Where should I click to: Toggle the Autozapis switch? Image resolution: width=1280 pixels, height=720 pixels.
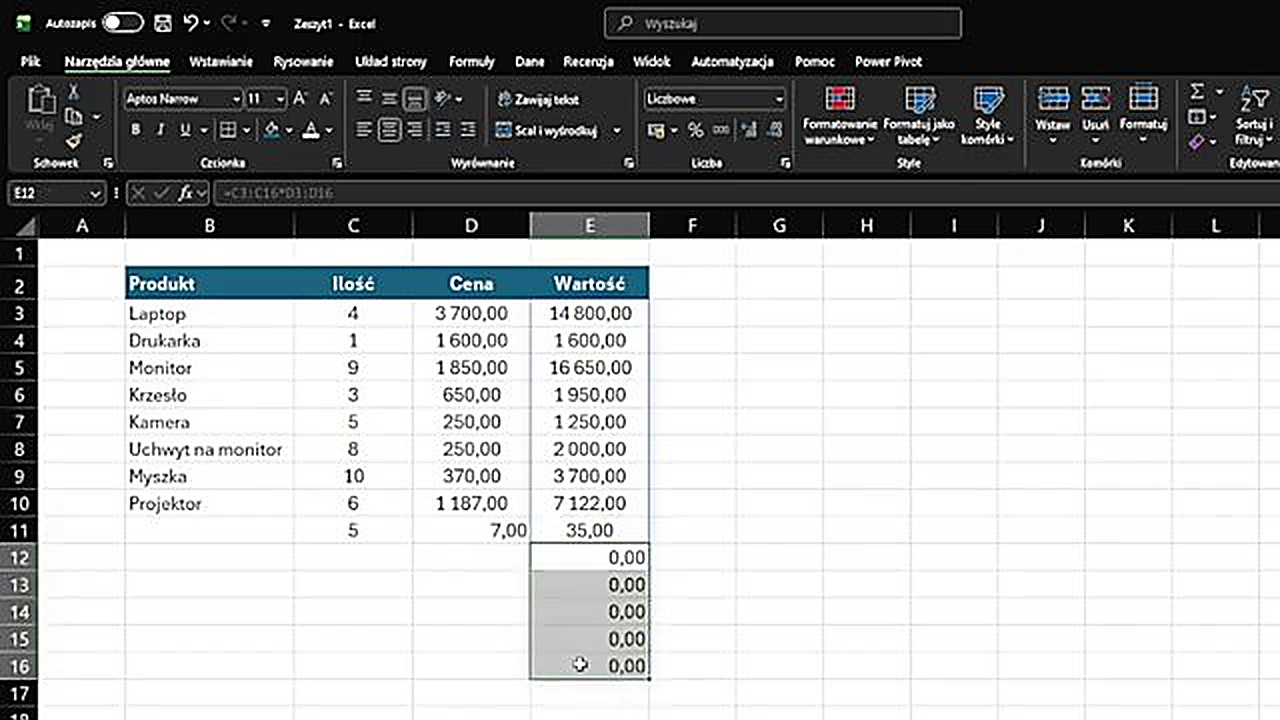(122, 22)
